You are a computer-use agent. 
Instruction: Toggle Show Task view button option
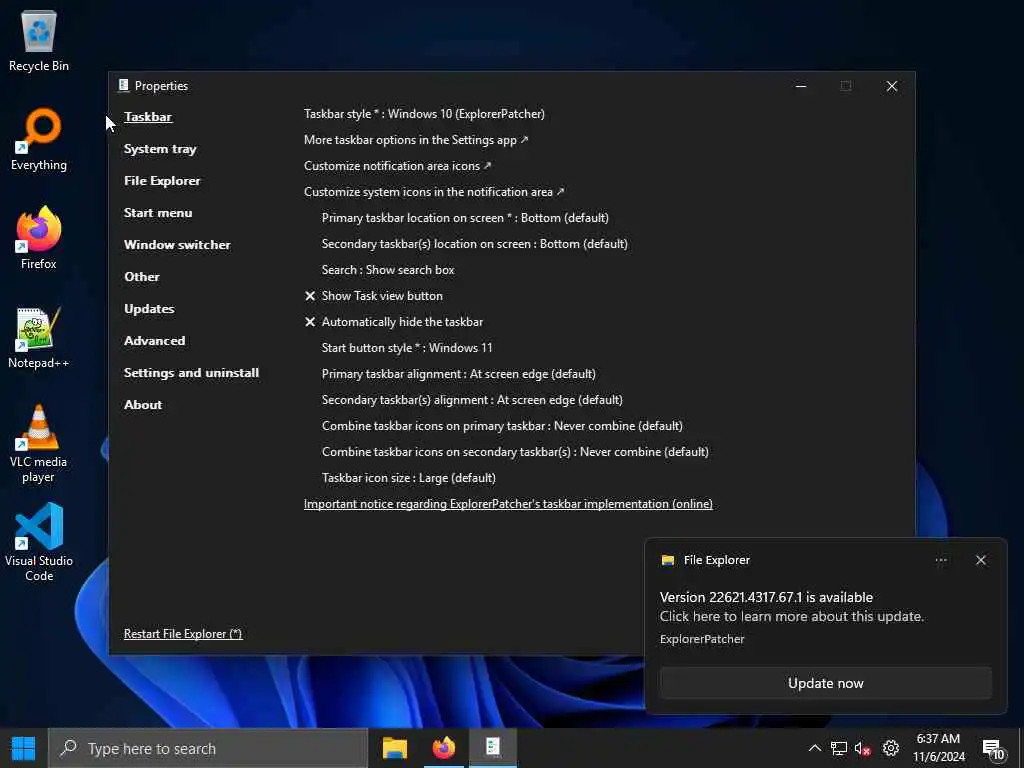click(x=374, y=296)
